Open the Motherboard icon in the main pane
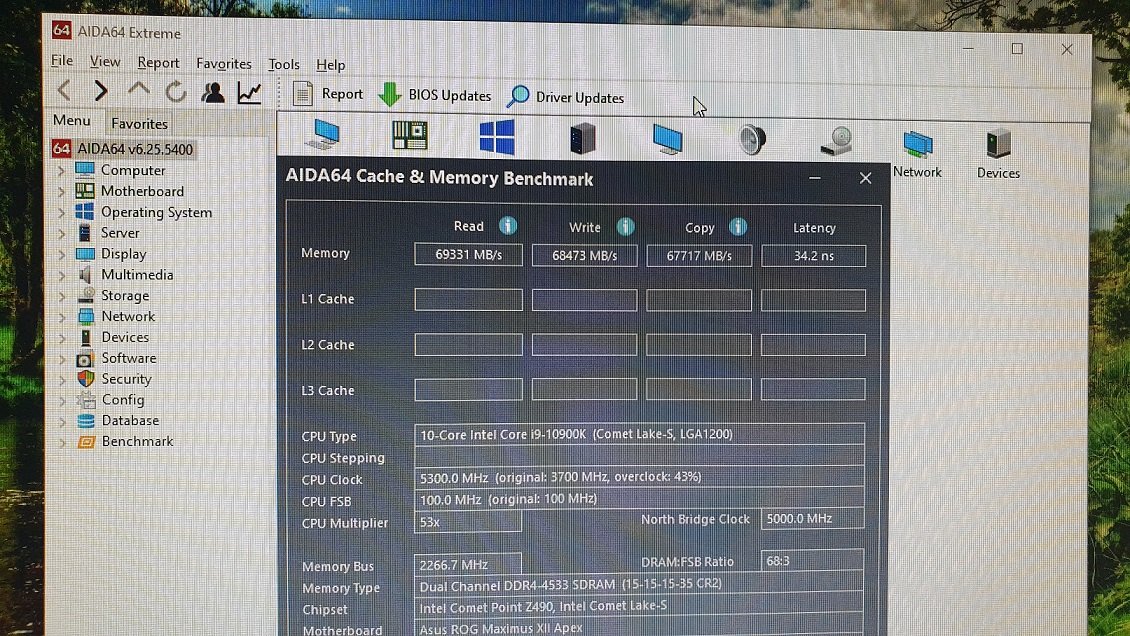The image size is (1130, 636). (x=409, y=135)
